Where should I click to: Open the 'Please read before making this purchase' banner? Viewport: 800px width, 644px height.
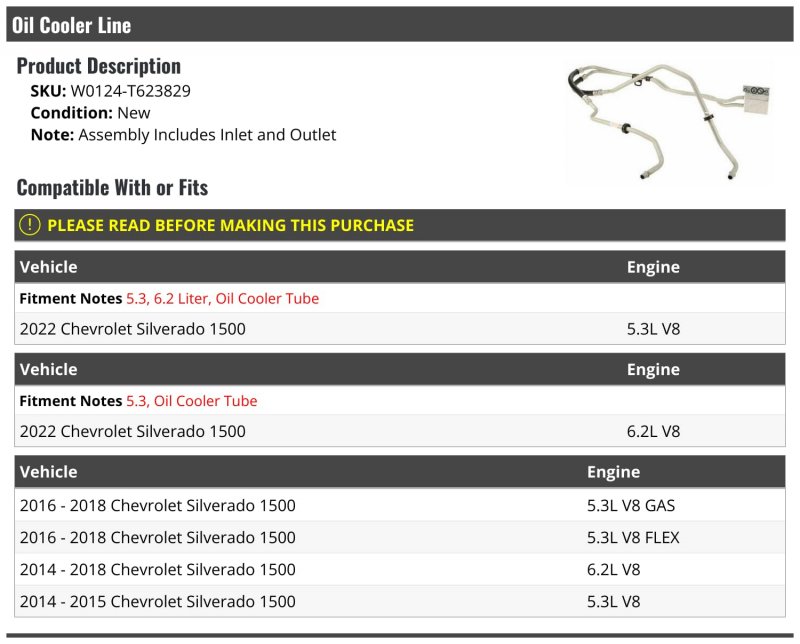(230, 225)
